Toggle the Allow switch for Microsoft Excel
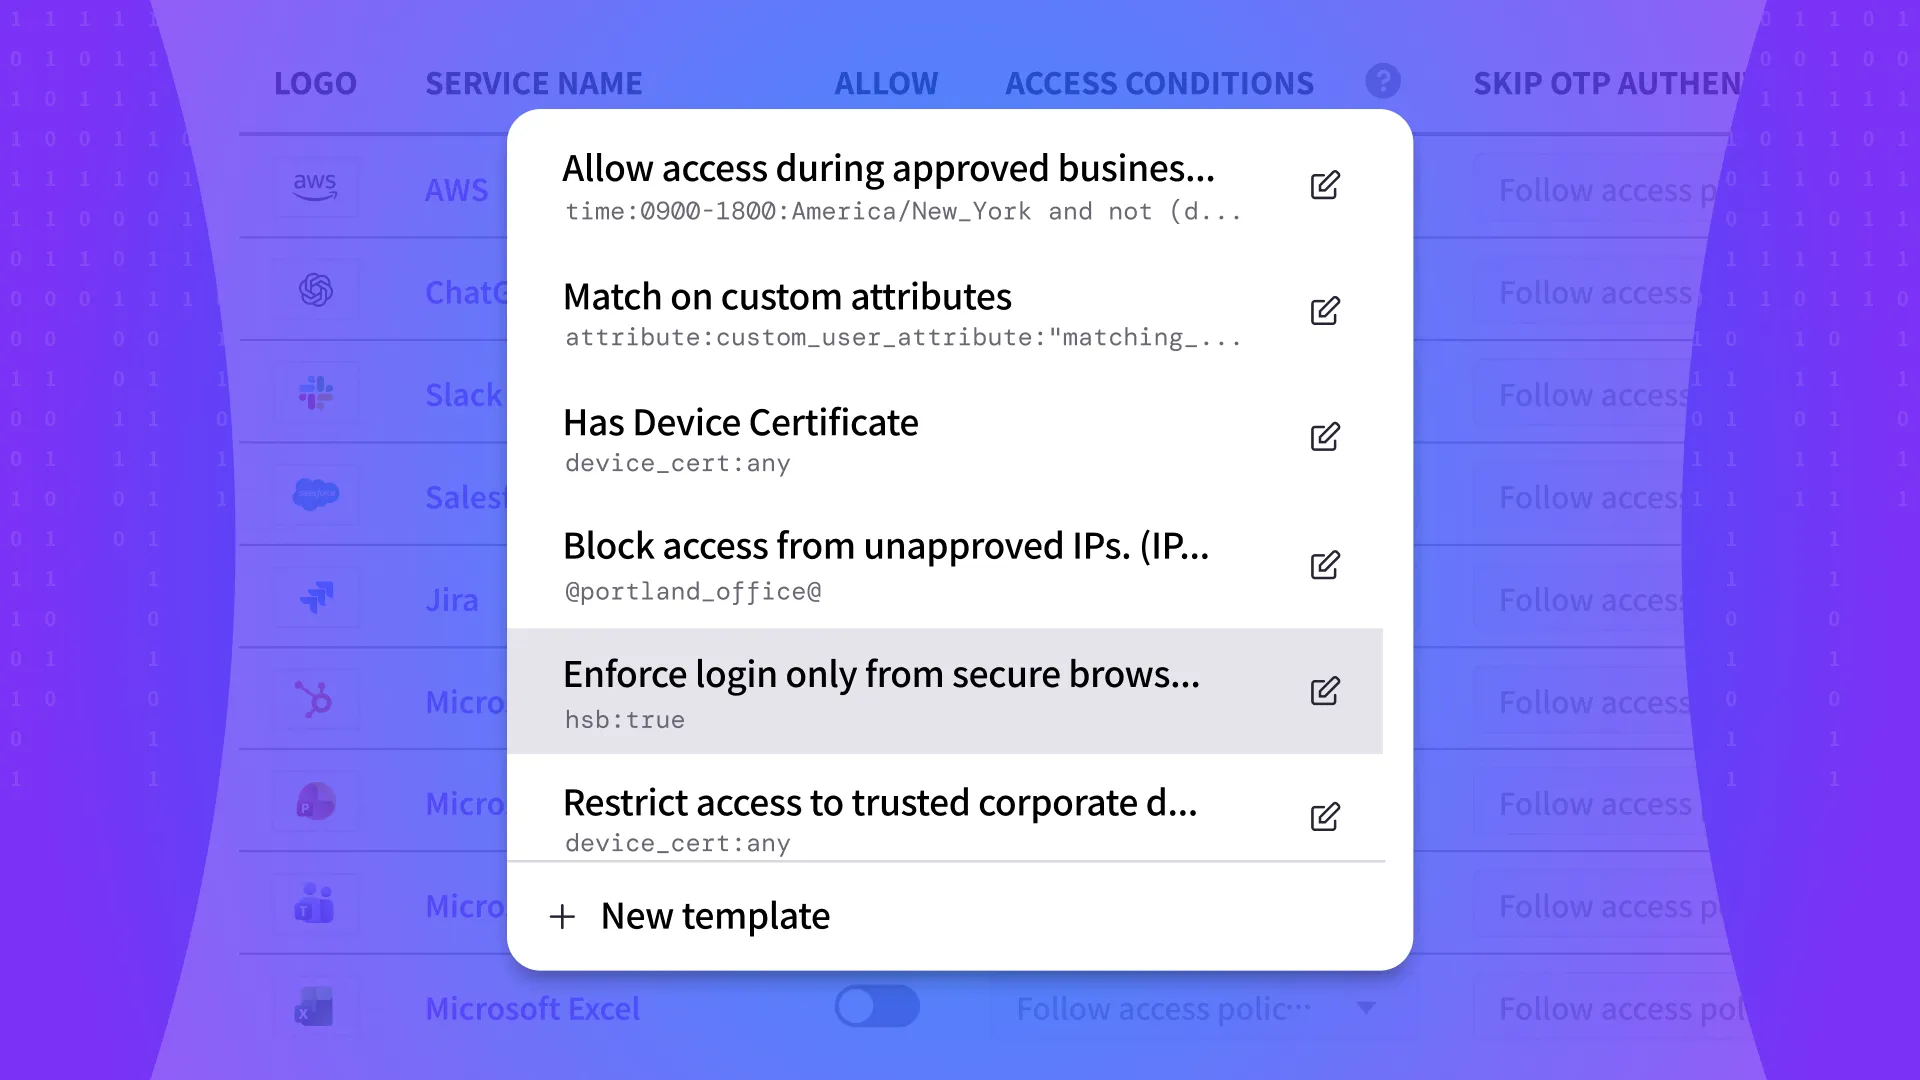This screenshot has width=1920, height=1080. 877,1007
